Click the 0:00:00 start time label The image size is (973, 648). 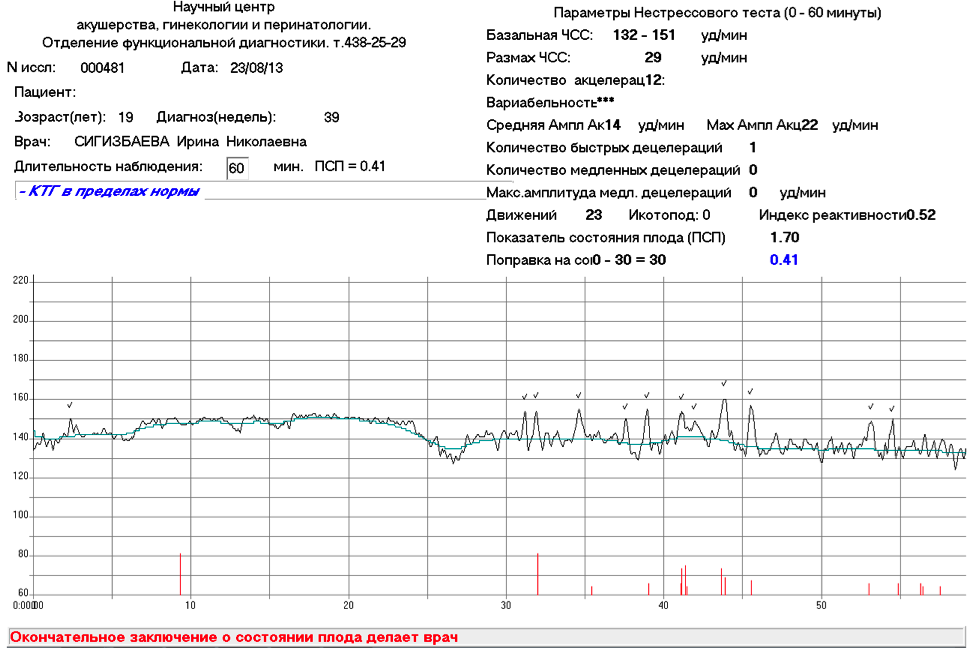(22, 605)
